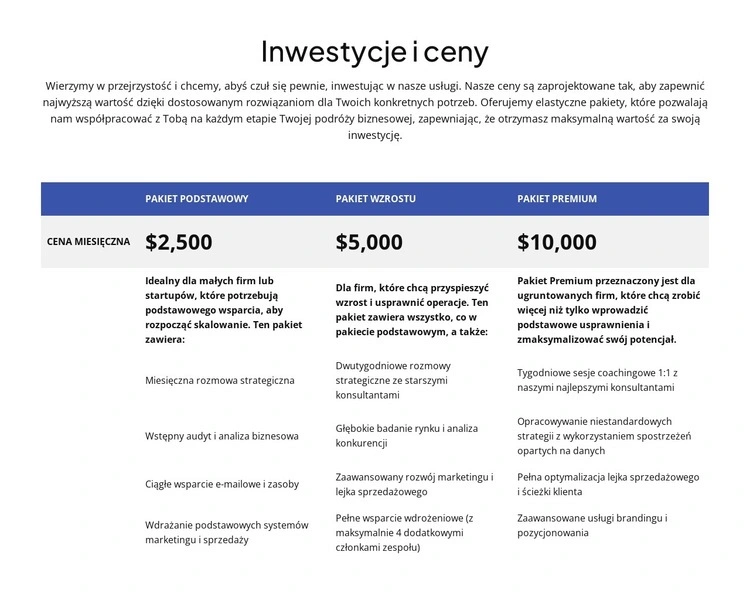Select the Pakiet Podstawowy column header
Viewport: 750px width, 596px height.
[197, 199]
